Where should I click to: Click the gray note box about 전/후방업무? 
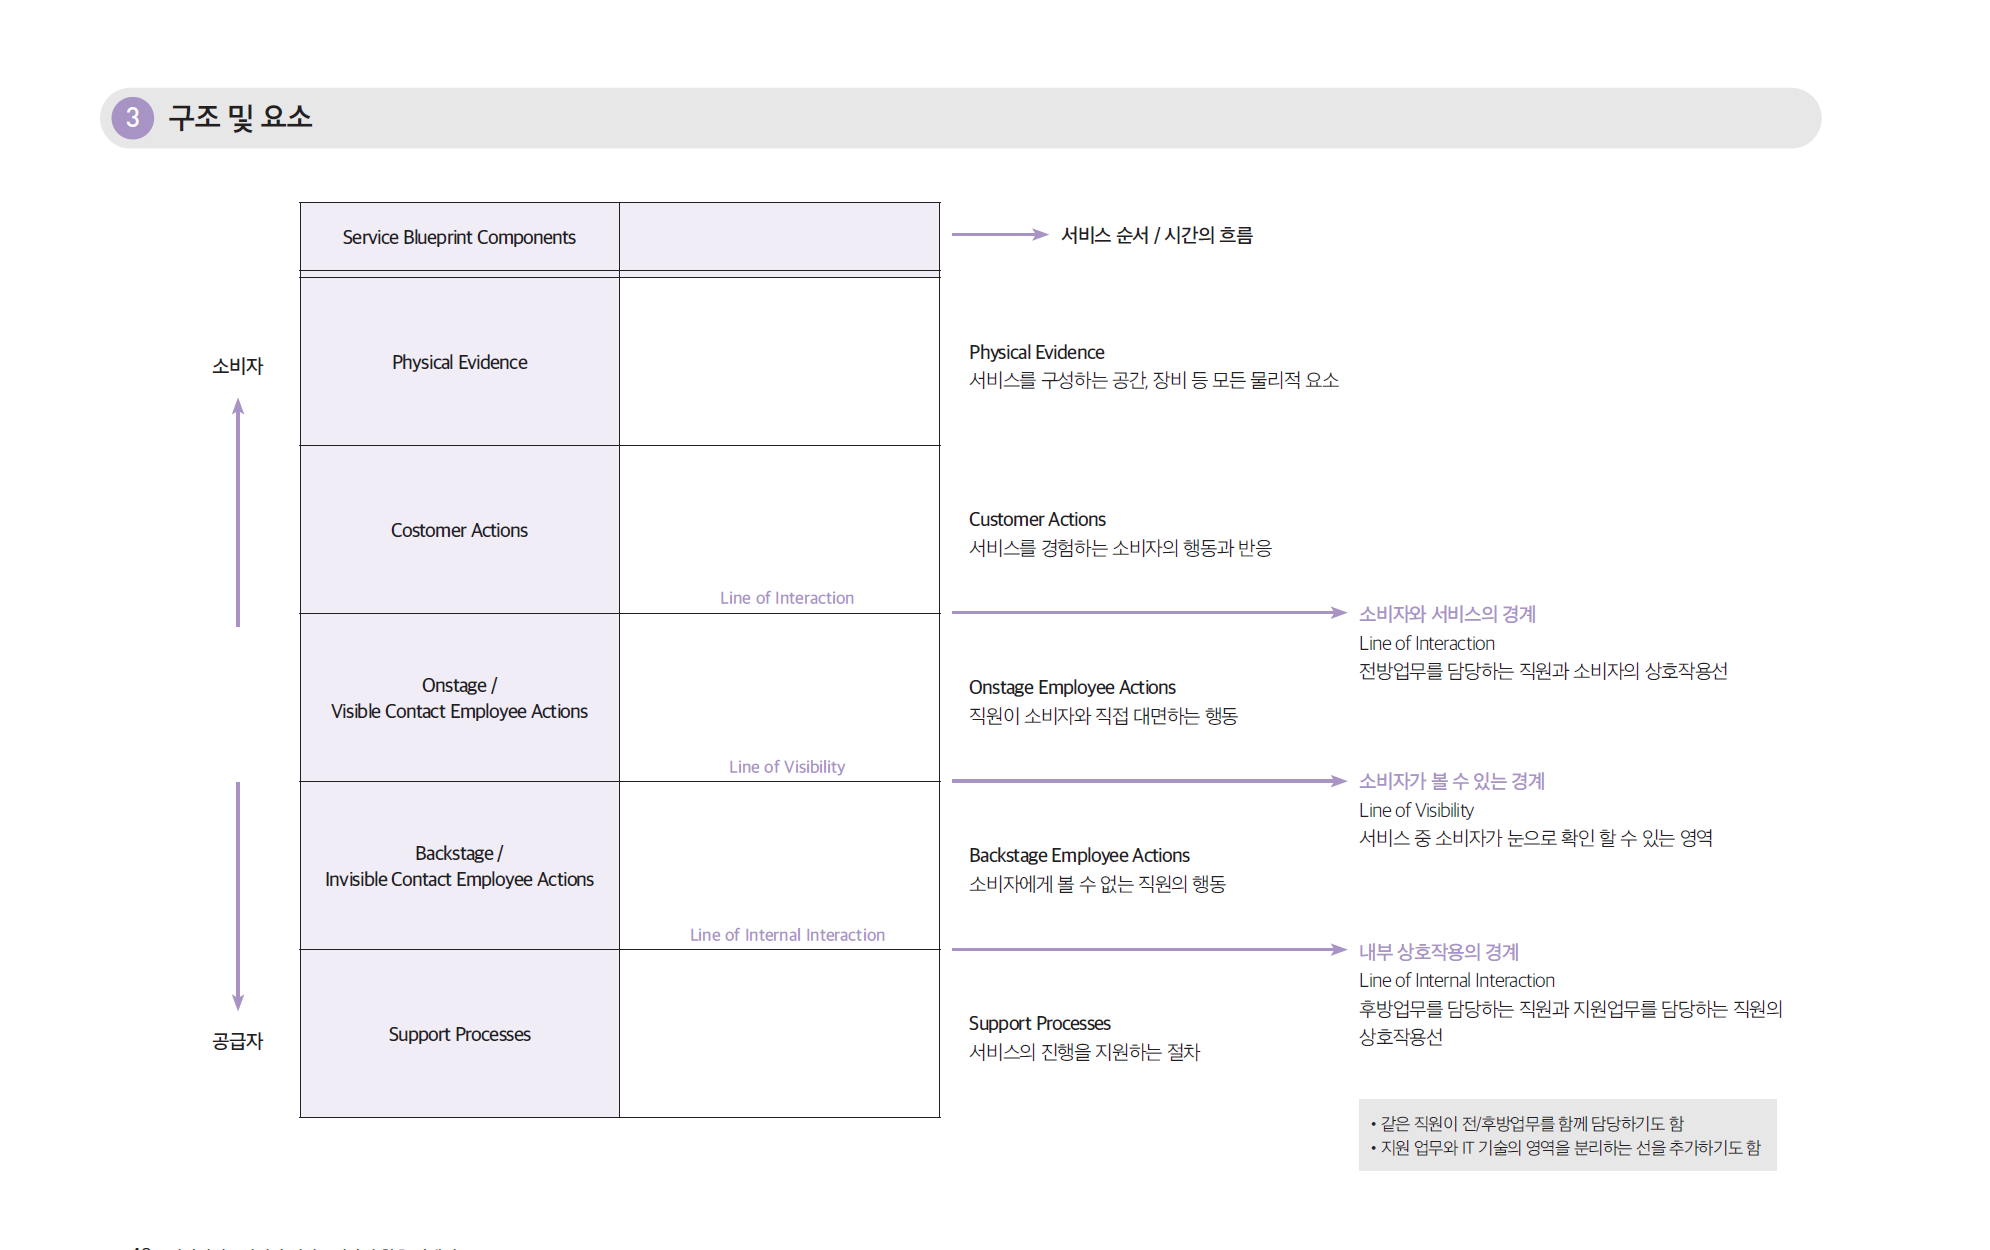[1566, 1135]
